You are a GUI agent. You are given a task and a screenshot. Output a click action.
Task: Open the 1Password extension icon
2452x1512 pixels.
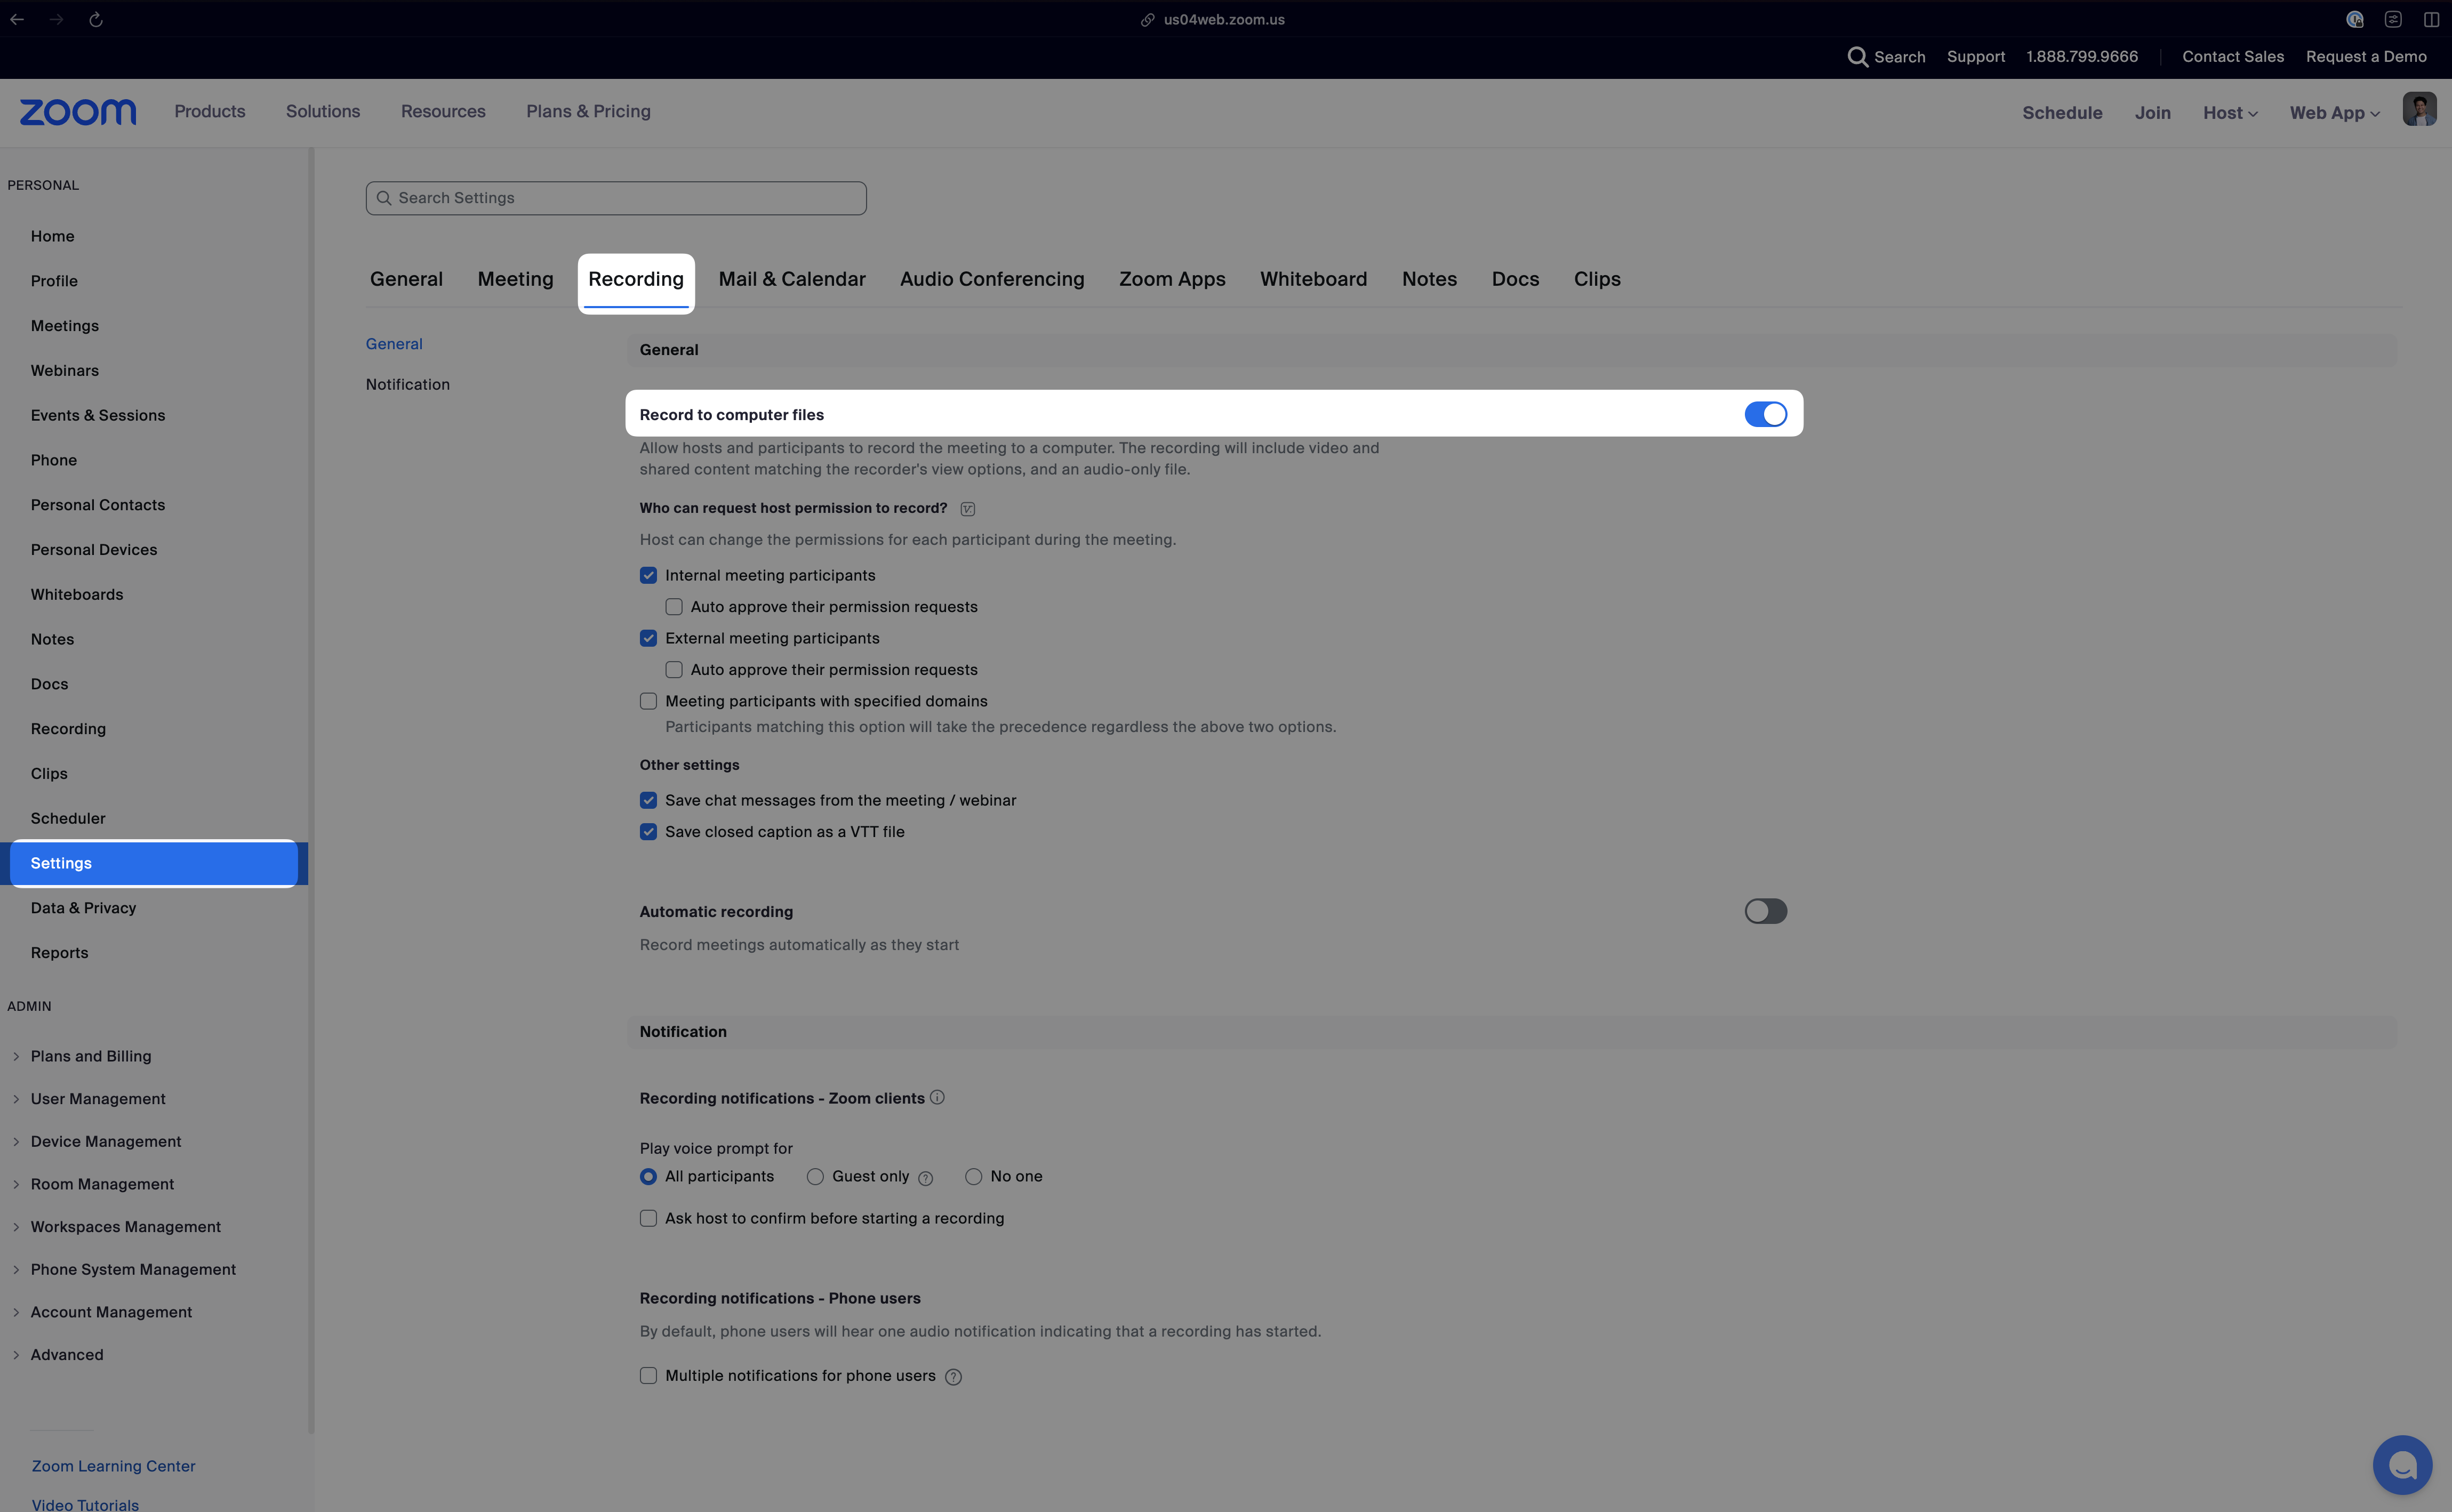[x=2355, y=20]
